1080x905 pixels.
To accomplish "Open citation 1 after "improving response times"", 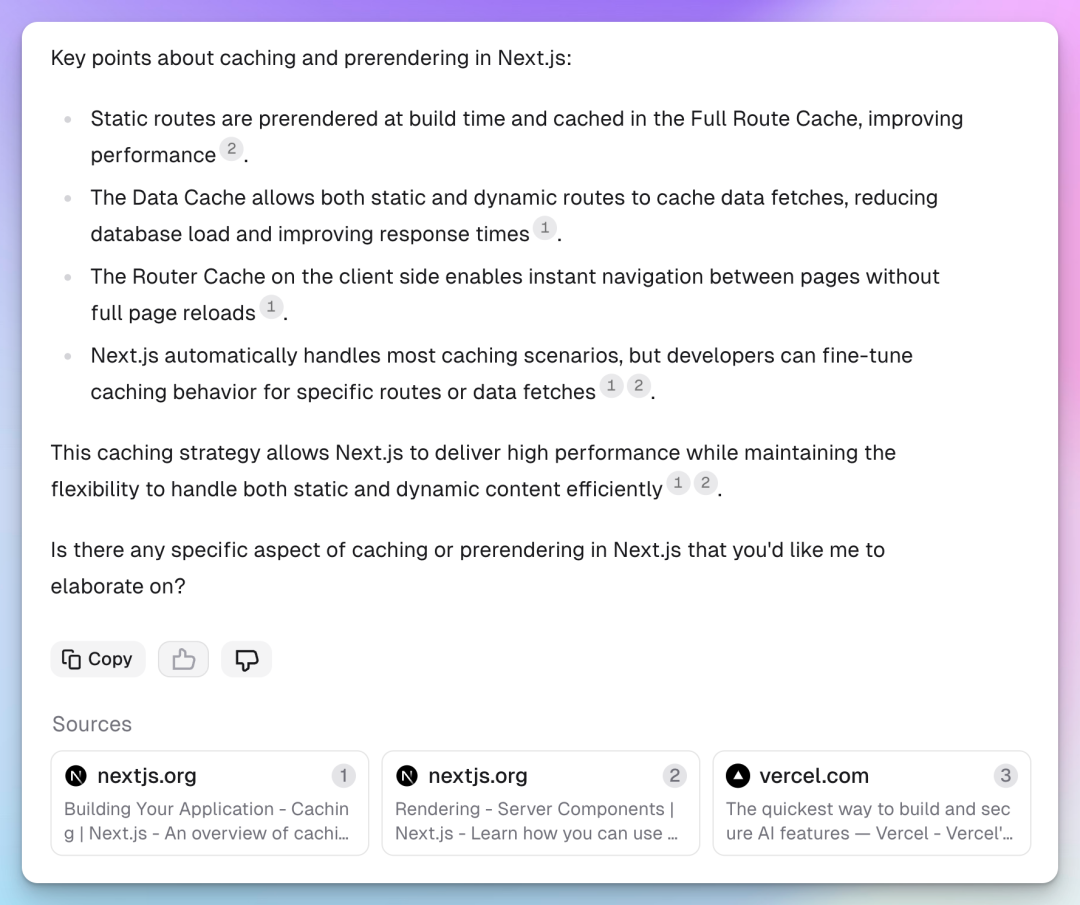I will [x=544, y=229].
